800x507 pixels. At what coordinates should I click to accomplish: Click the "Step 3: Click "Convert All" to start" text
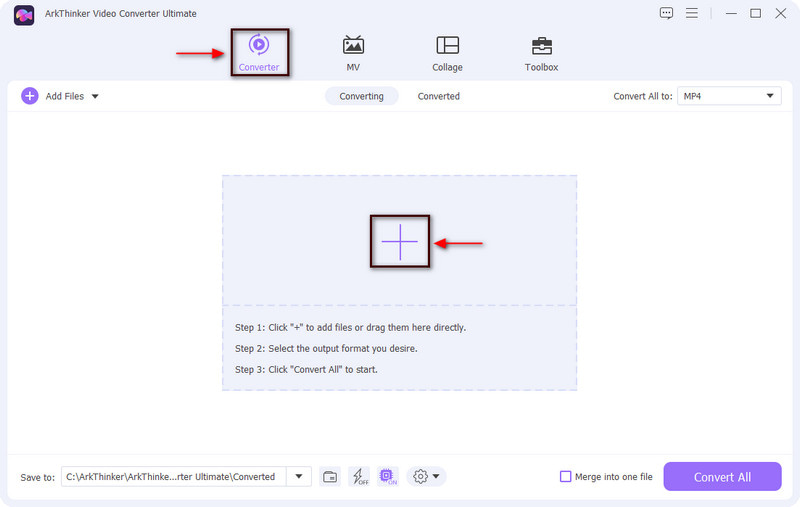click(x=306, y=369)
